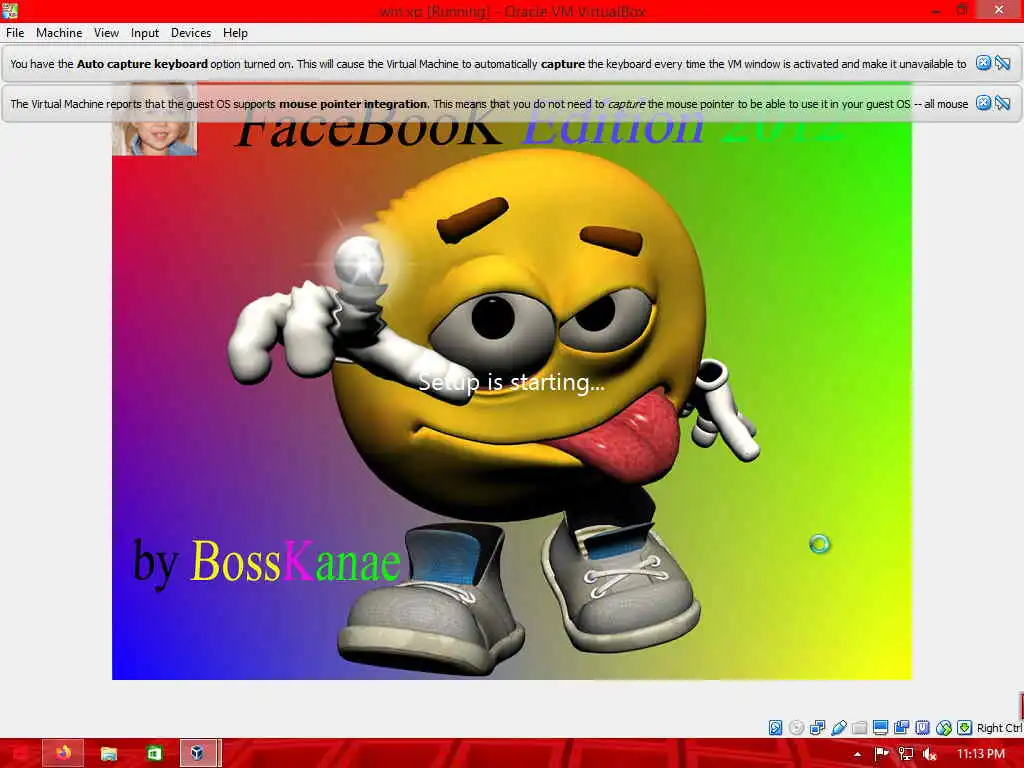Click the USB devices status icon
Viewport: 1024px width, 768px height.
coord(839,728)
